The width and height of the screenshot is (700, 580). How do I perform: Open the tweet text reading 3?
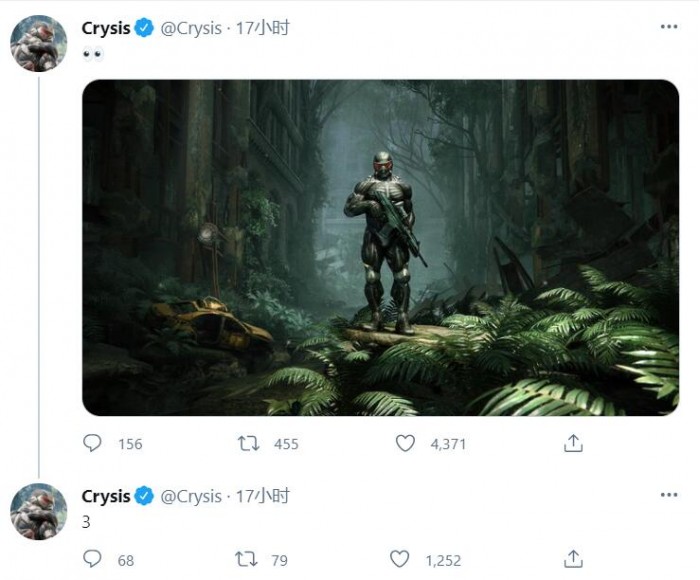[x=86, y=521]
